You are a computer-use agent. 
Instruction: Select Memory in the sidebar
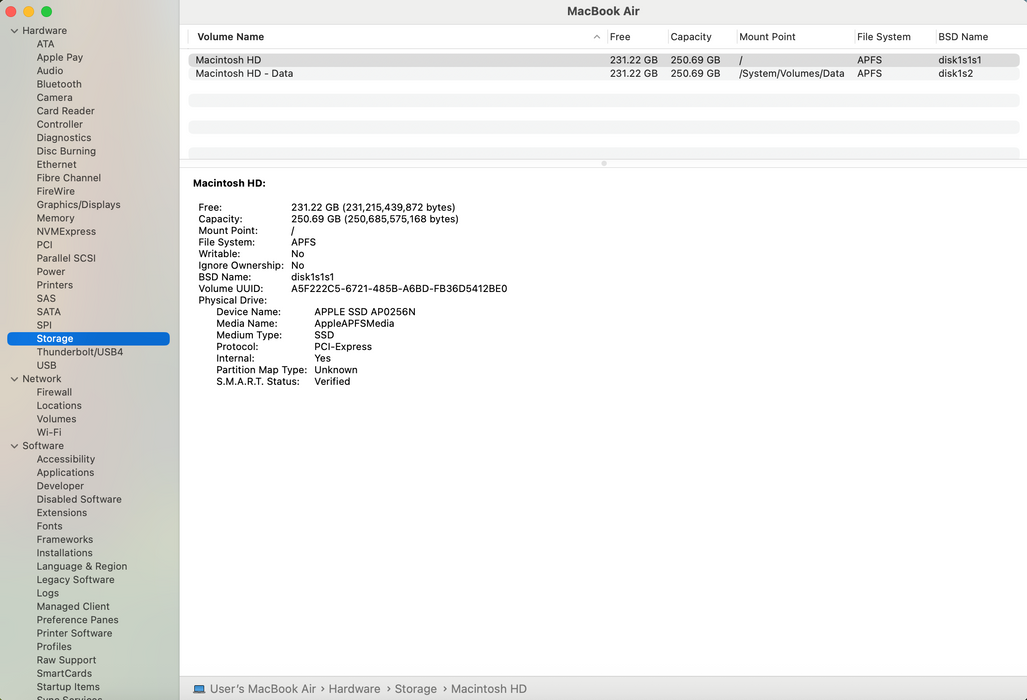tap(55, 219)
